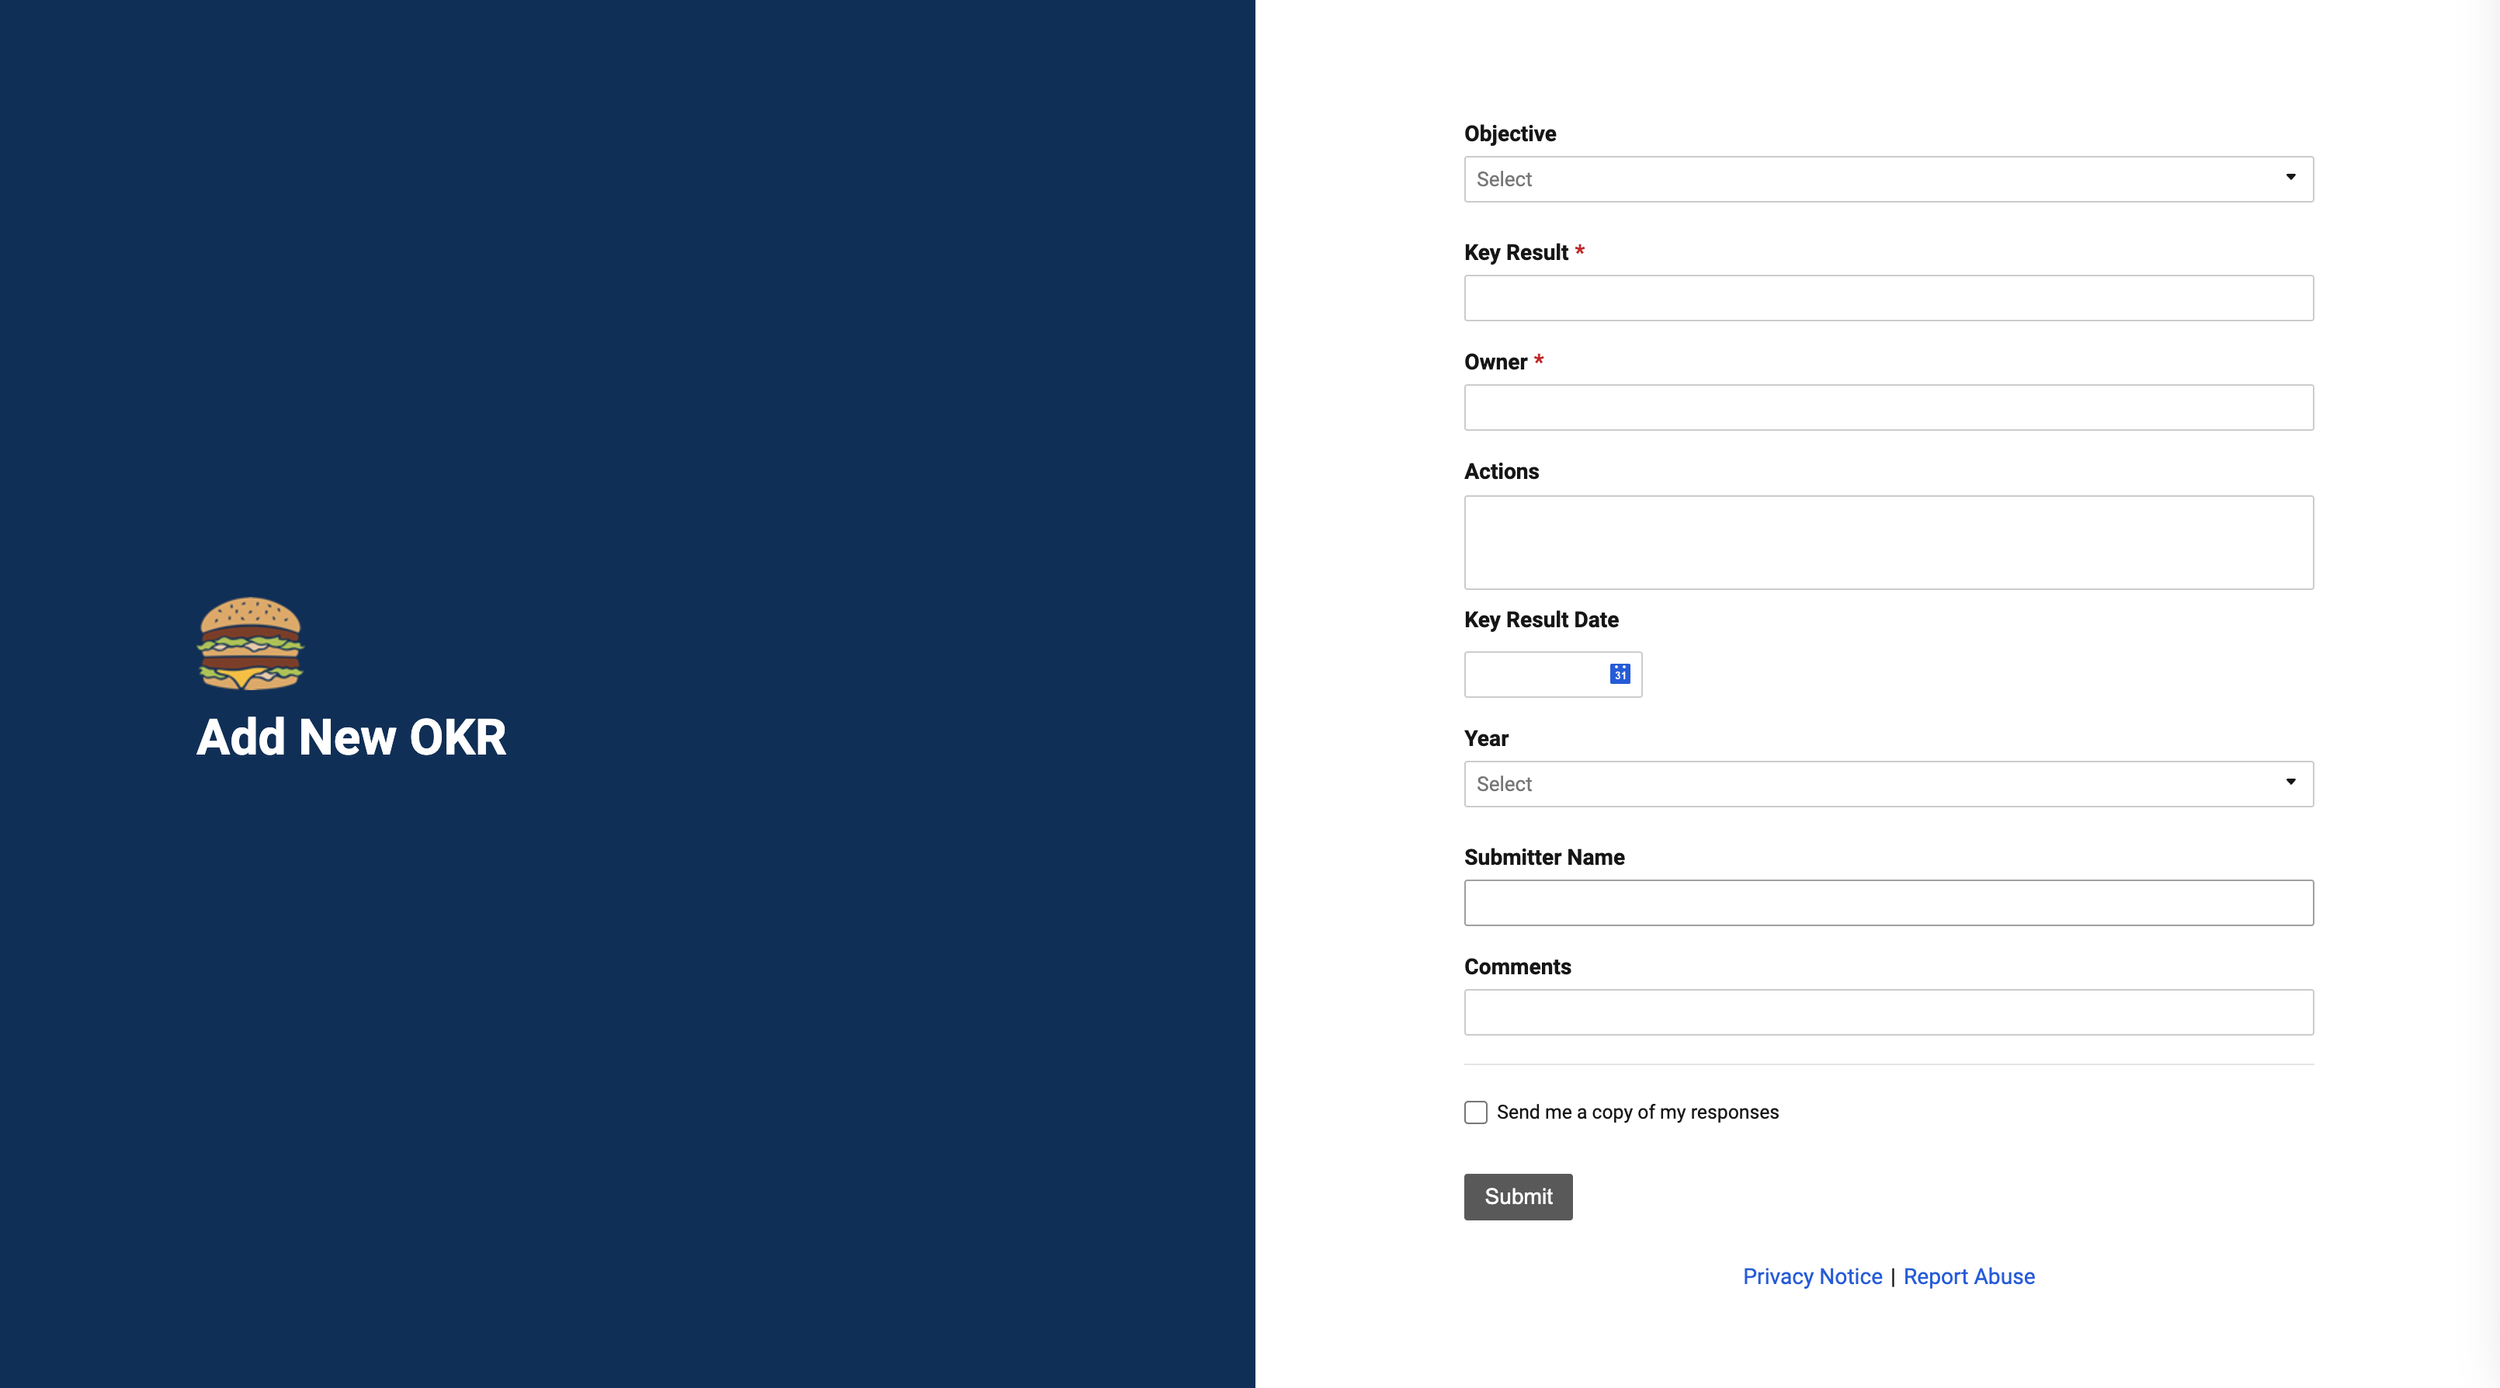Click the Submitter Name field
Viewport: 2500px width, 1388px height.
click(1888, 903)
